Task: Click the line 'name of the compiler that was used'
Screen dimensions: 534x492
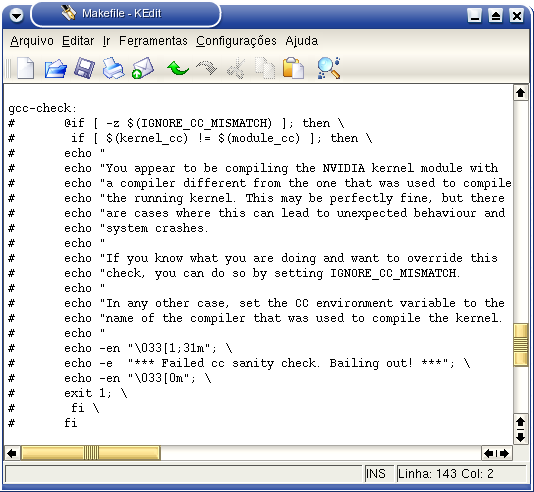Action: click(x=255, y=318)
